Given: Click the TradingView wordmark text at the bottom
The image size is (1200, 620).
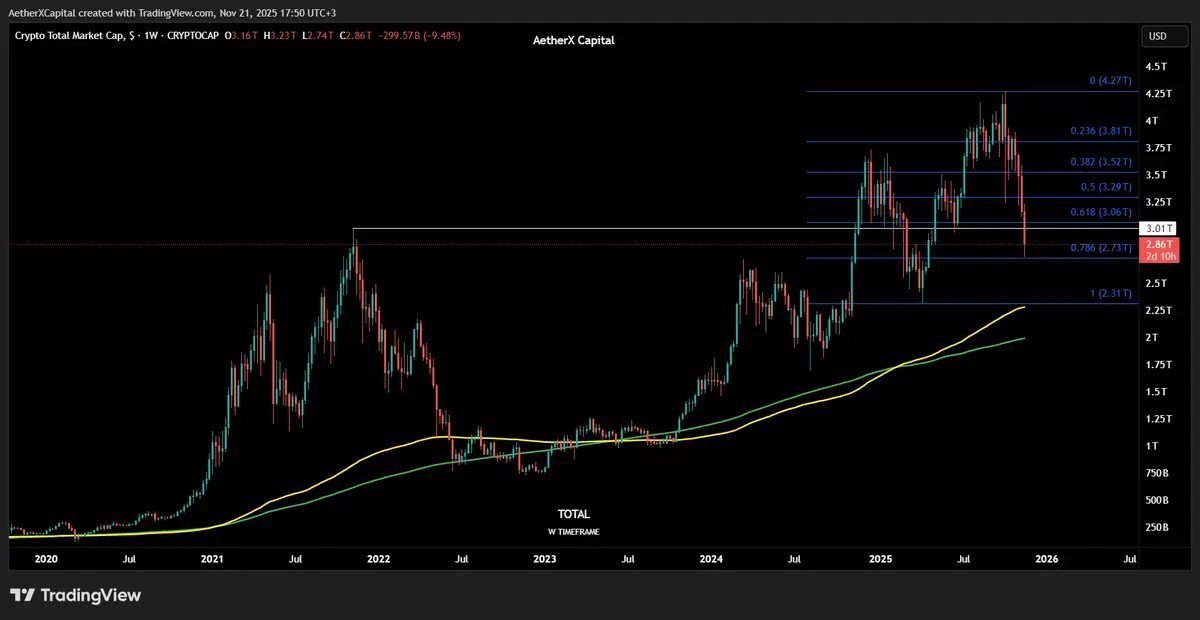Looking at the screenshot, I should [91, 596].
